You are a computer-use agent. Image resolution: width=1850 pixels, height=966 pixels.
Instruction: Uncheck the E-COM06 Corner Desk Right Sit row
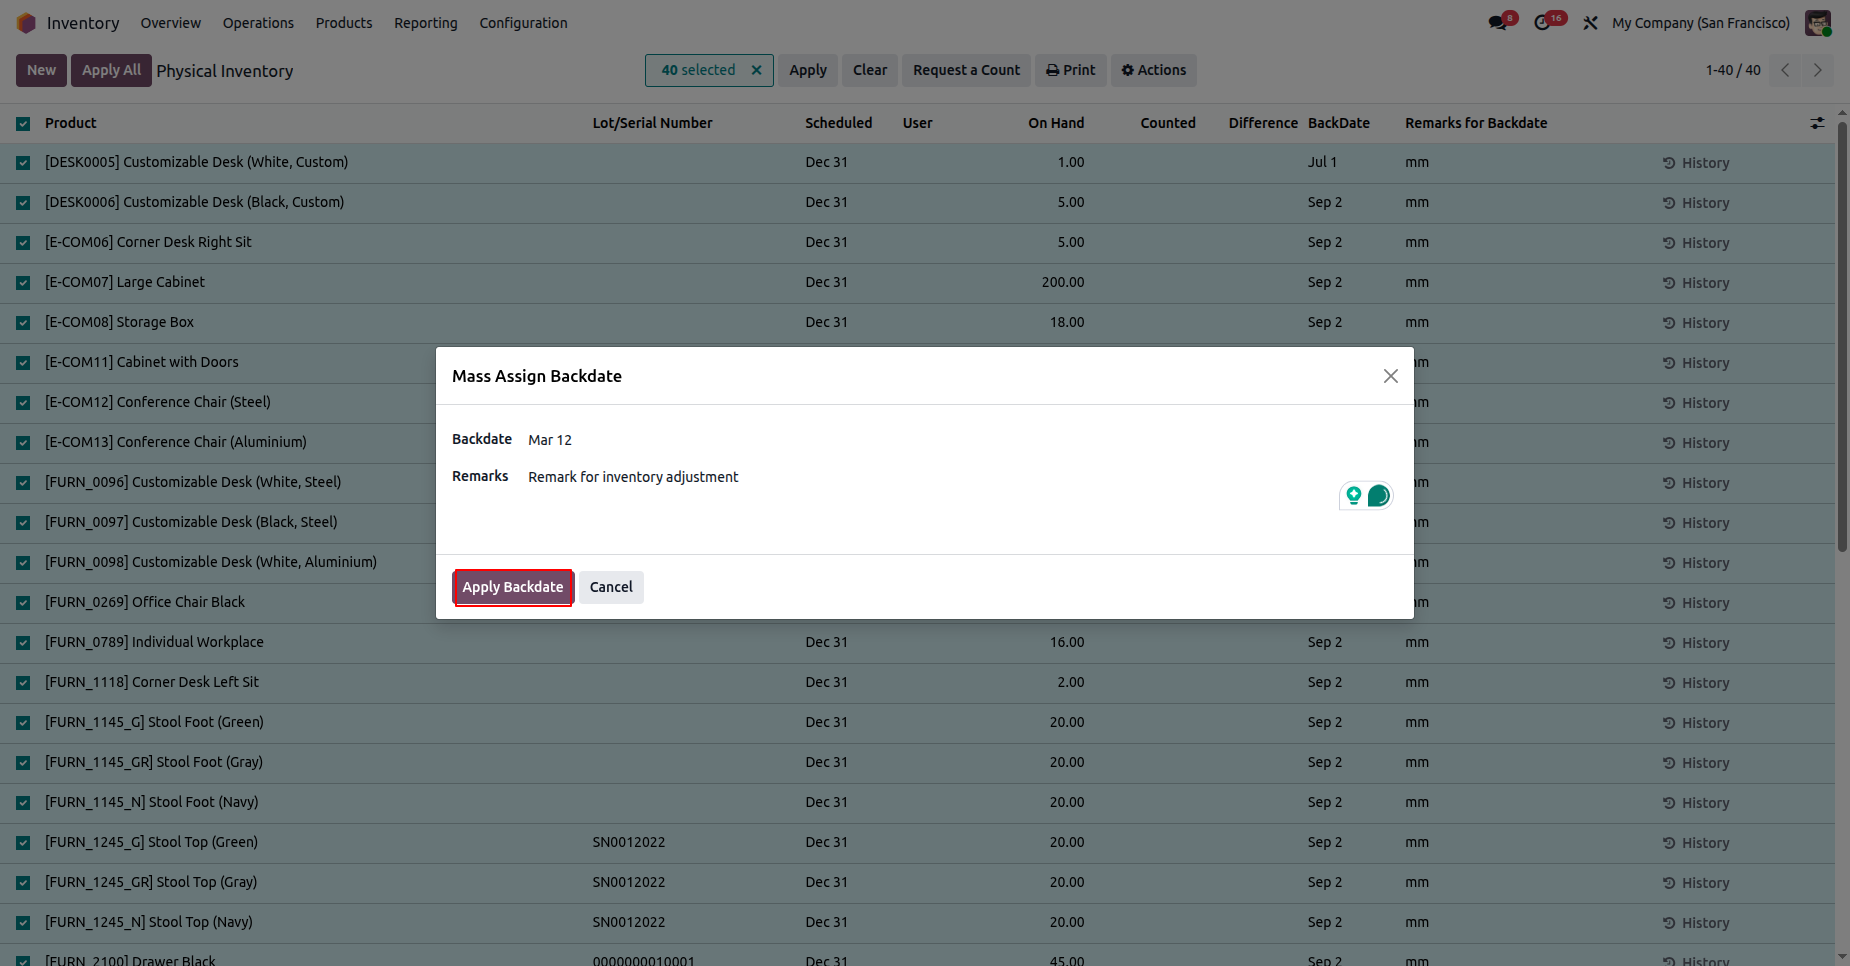23,243
